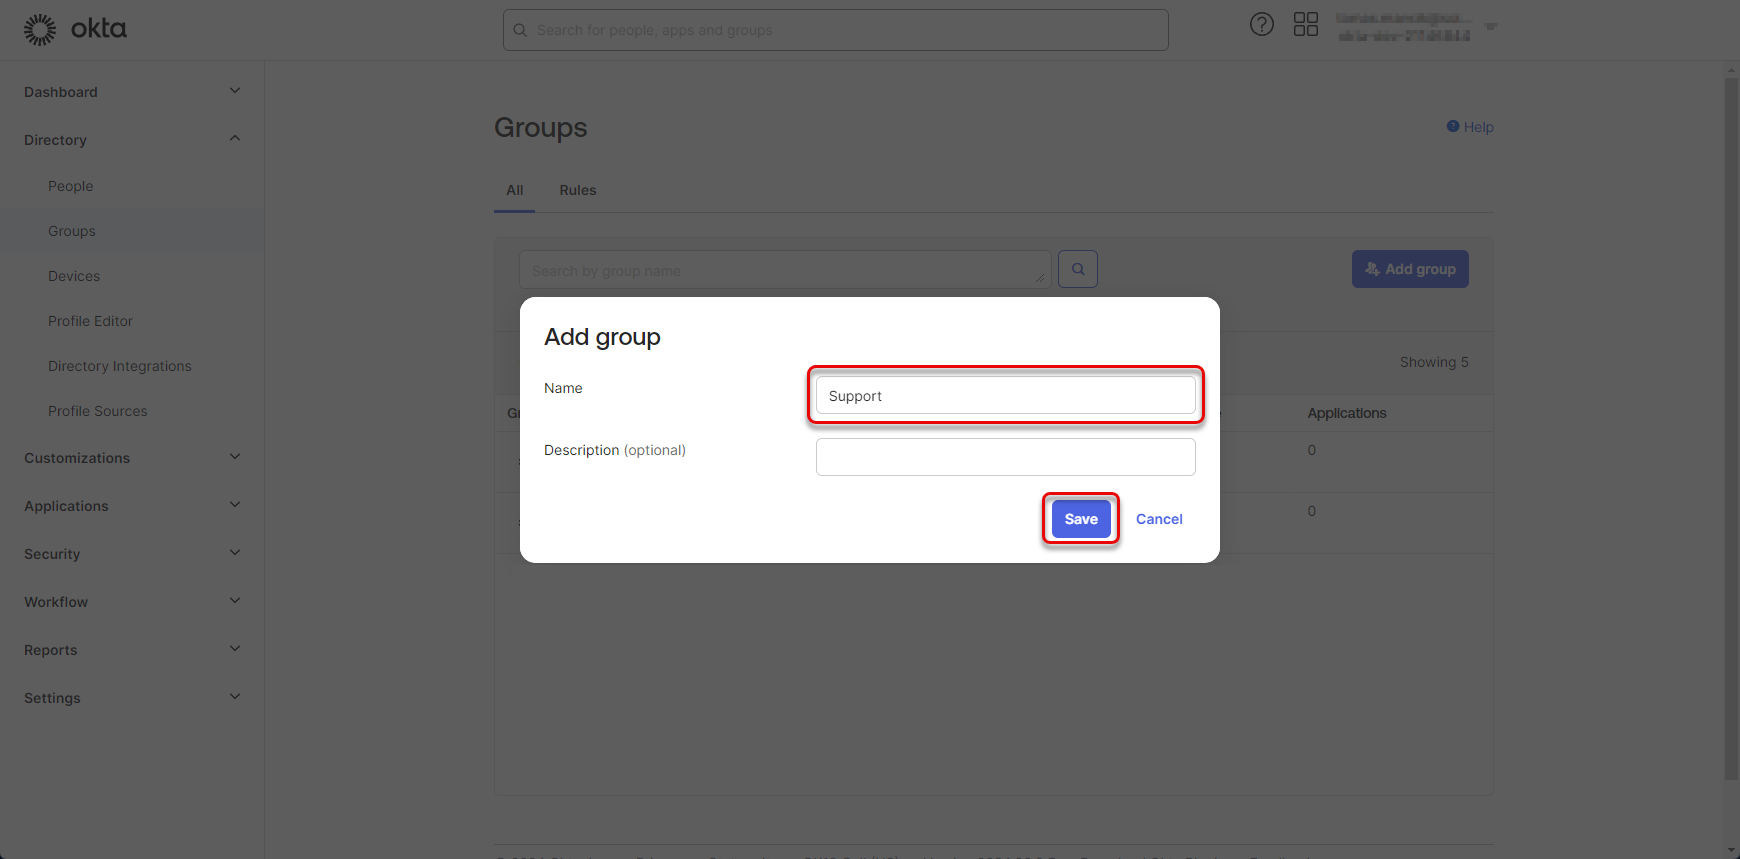
Task: Expand the Dashboard menu section
Action: (x=235, y=91)
